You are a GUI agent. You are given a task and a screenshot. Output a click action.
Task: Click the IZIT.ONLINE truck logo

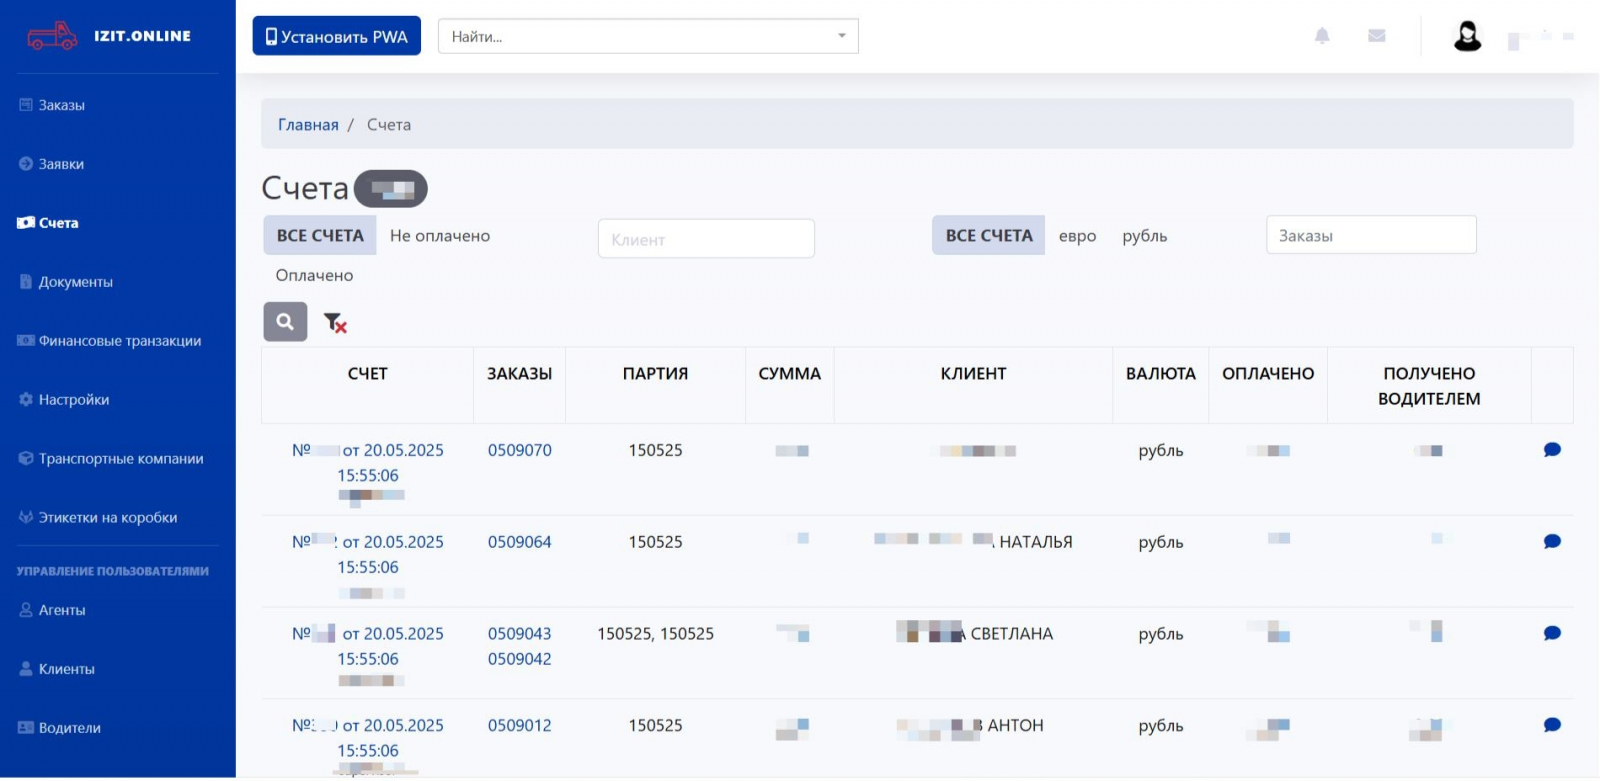point(52,36)
